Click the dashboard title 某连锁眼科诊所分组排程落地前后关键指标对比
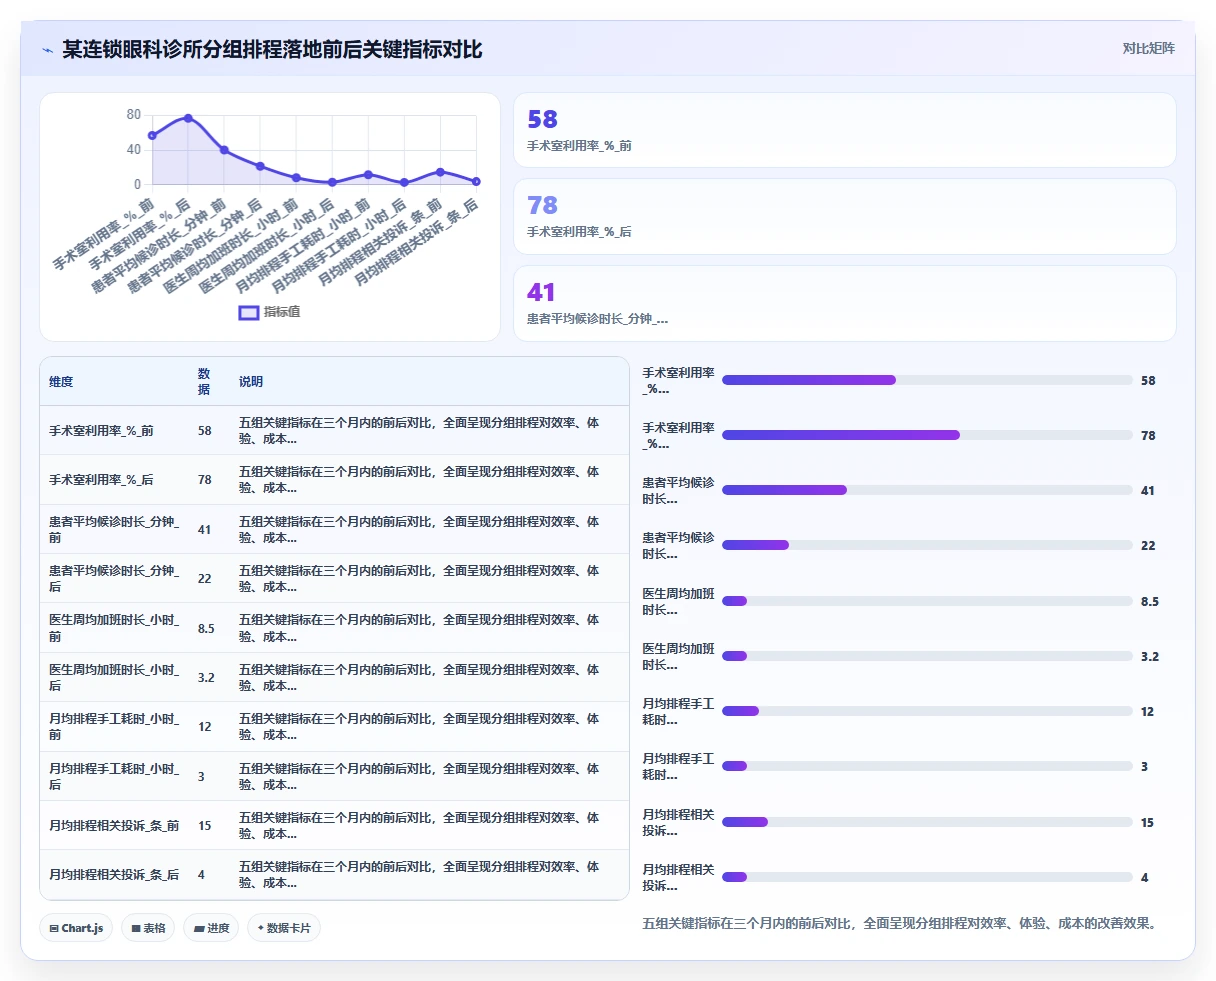 click(x=272, y=49)
